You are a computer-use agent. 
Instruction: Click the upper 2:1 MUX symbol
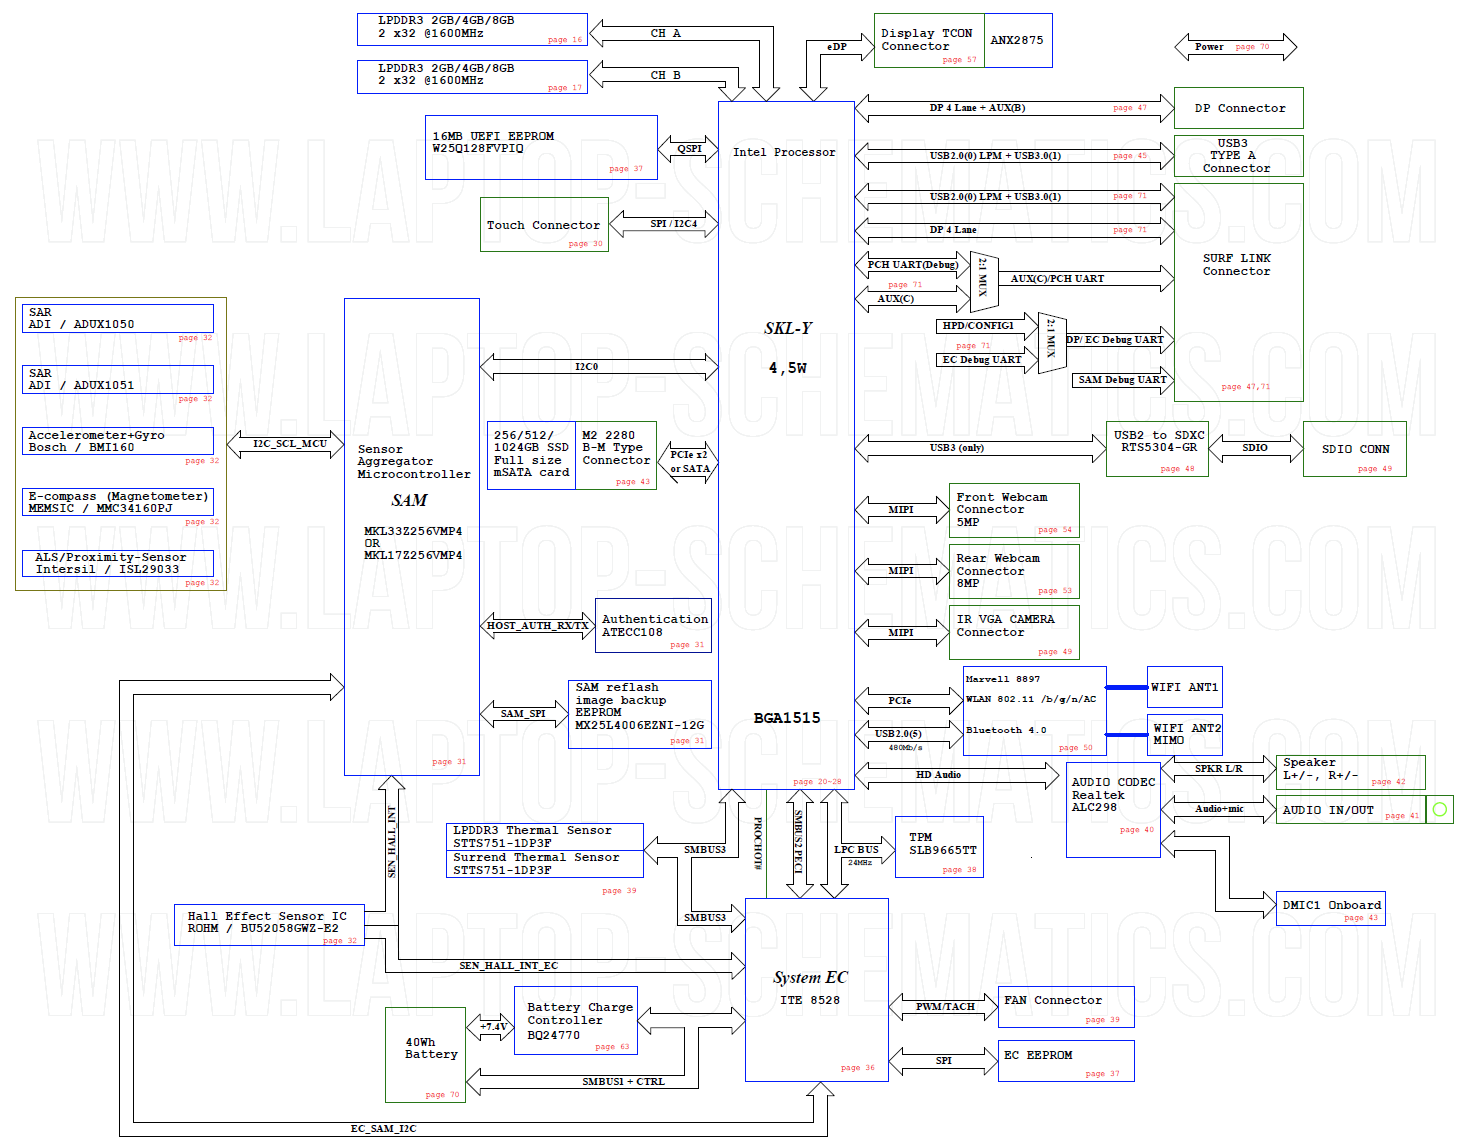pyautogui.click(x=983, y=281)
